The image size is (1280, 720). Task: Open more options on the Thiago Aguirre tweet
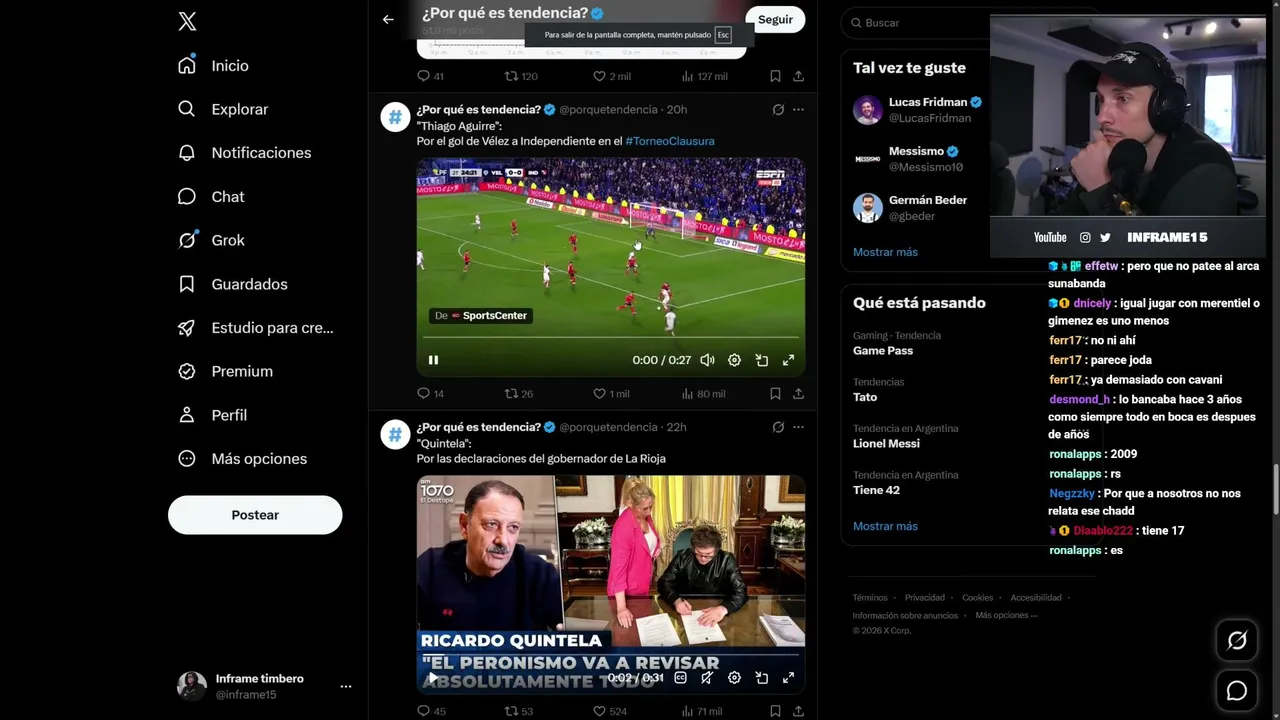coord(798,109)
